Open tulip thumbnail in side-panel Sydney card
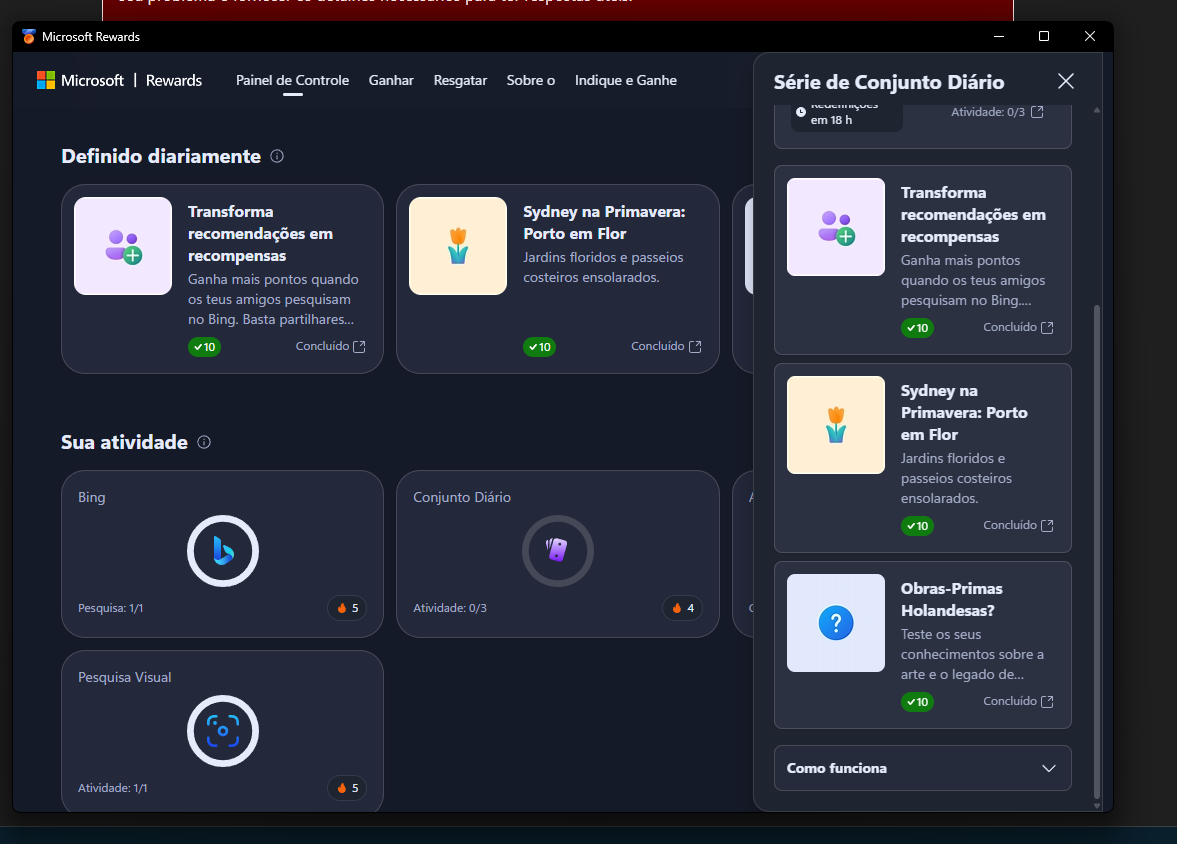Screen dimensions: 1177x844 (835, 425)
